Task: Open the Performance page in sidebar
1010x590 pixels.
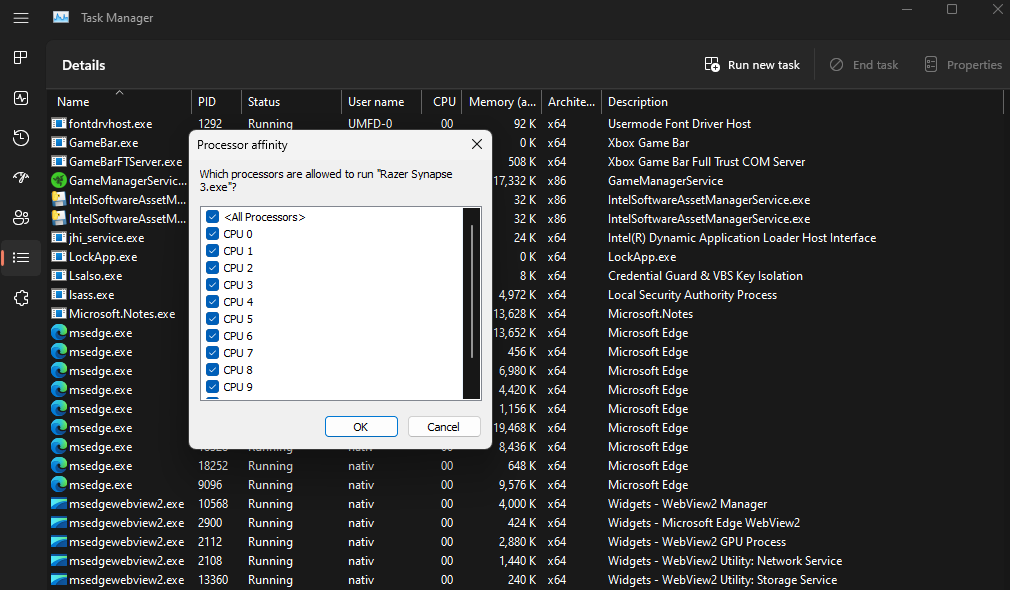Action: tap(21, 98)
